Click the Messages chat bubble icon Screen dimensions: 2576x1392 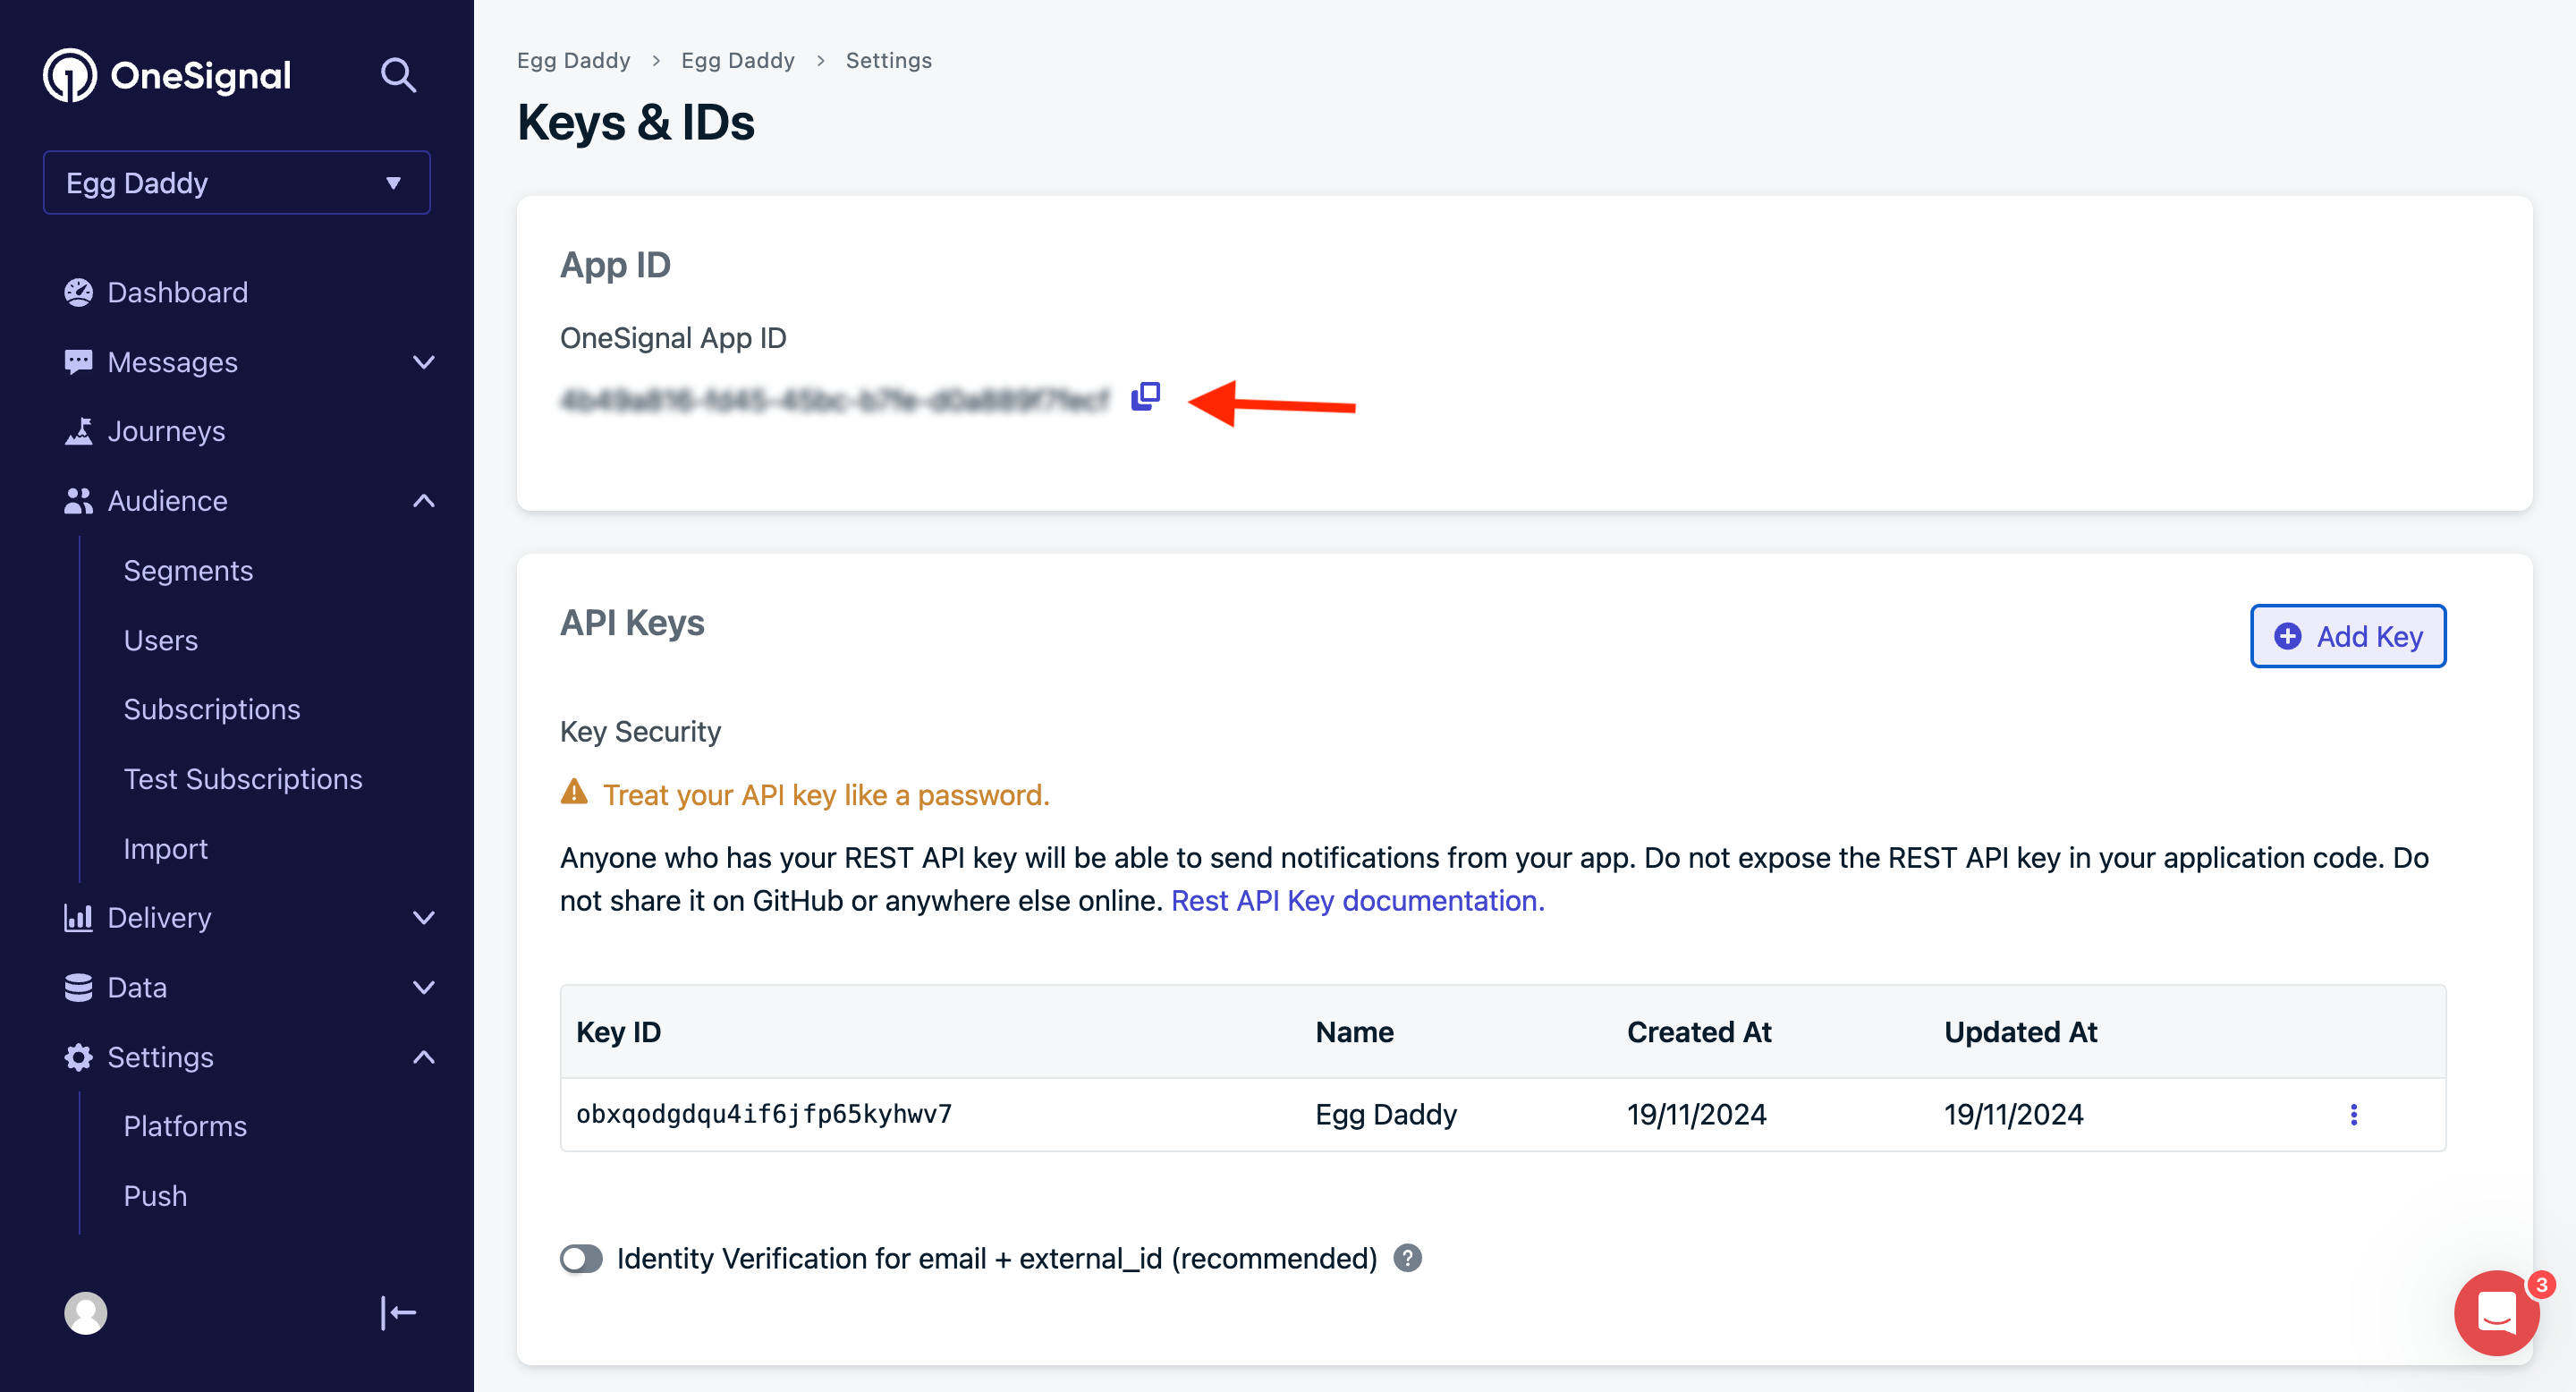click(x=78, y=362)
